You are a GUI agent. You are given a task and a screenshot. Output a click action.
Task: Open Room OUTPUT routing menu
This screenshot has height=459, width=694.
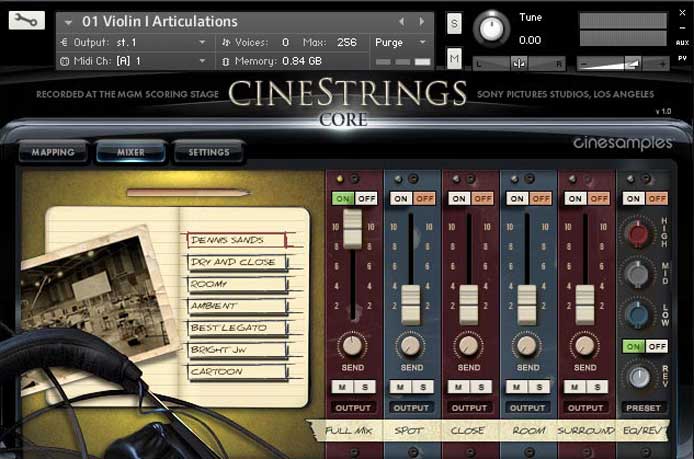pos(527,408)
